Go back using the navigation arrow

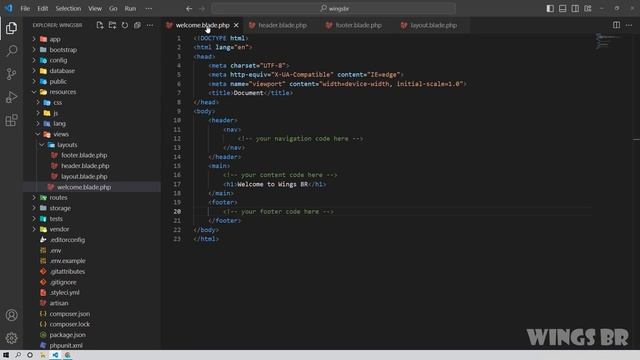(x=189, y=9)
